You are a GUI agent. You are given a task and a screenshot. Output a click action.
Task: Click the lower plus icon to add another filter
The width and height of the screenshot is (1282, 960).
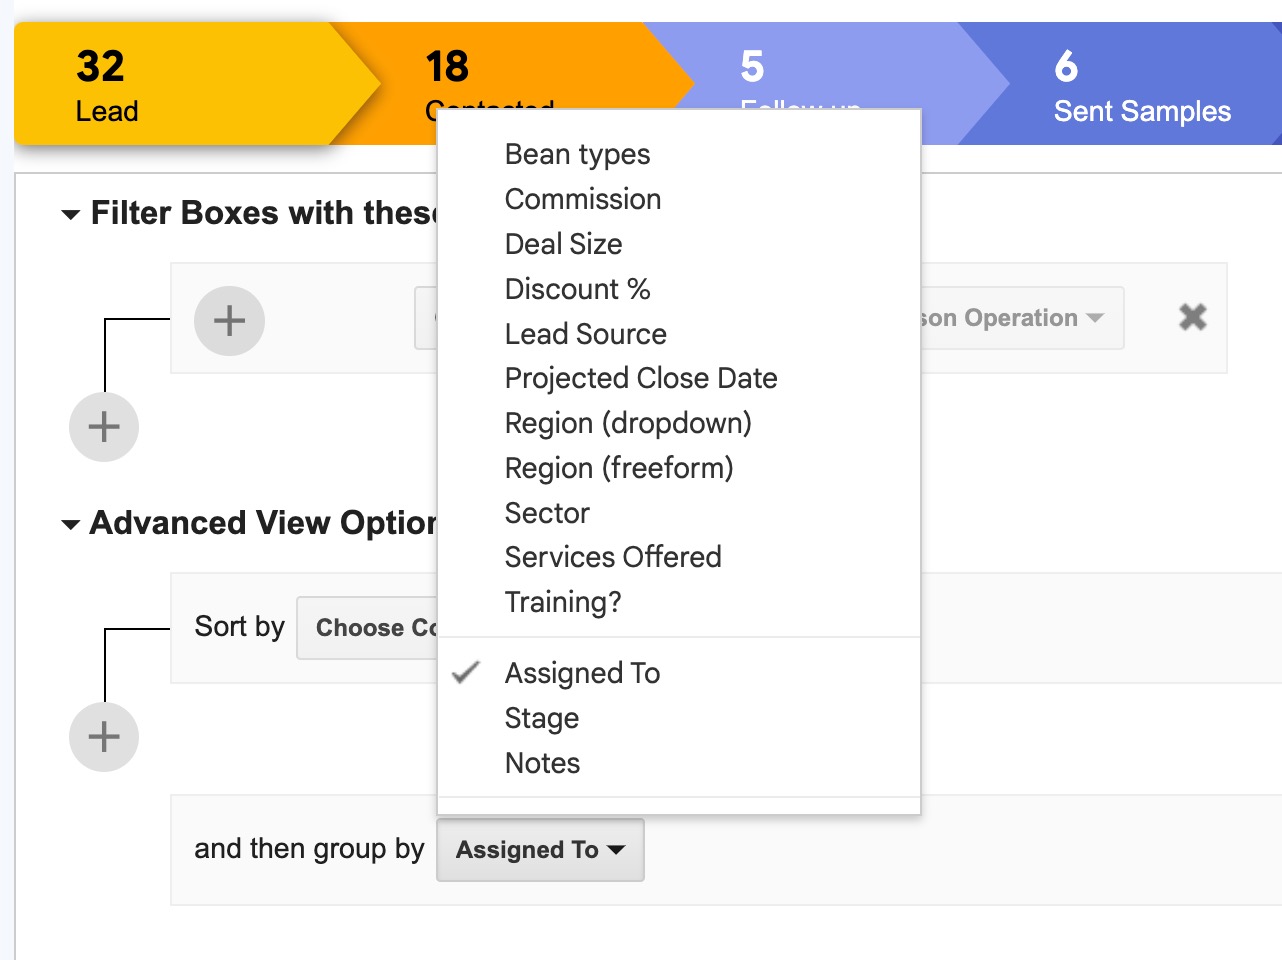pos(103,427)
